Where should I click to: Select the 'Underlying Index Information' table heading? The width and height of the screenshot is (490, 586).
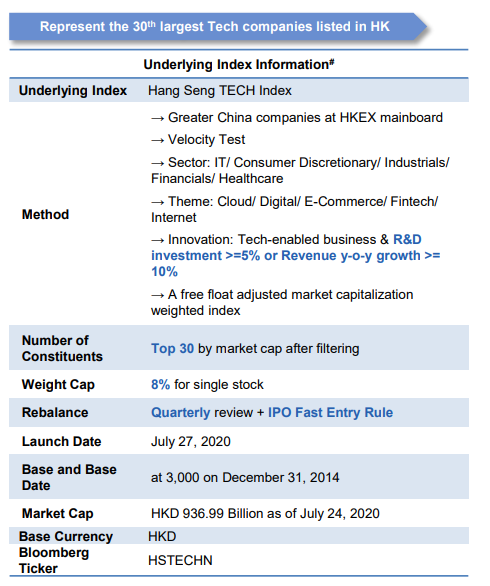tap(239, 65)
